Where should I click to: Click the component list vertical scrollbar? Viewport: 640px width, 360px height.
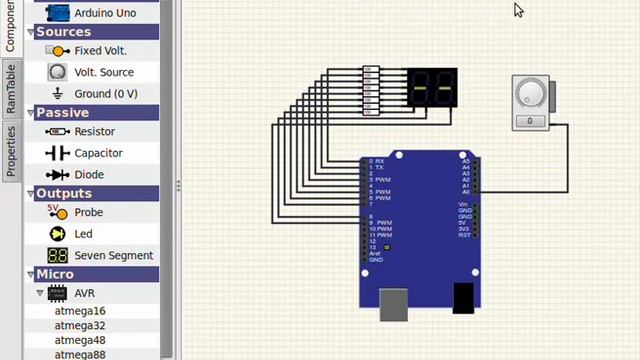point(166,180)
